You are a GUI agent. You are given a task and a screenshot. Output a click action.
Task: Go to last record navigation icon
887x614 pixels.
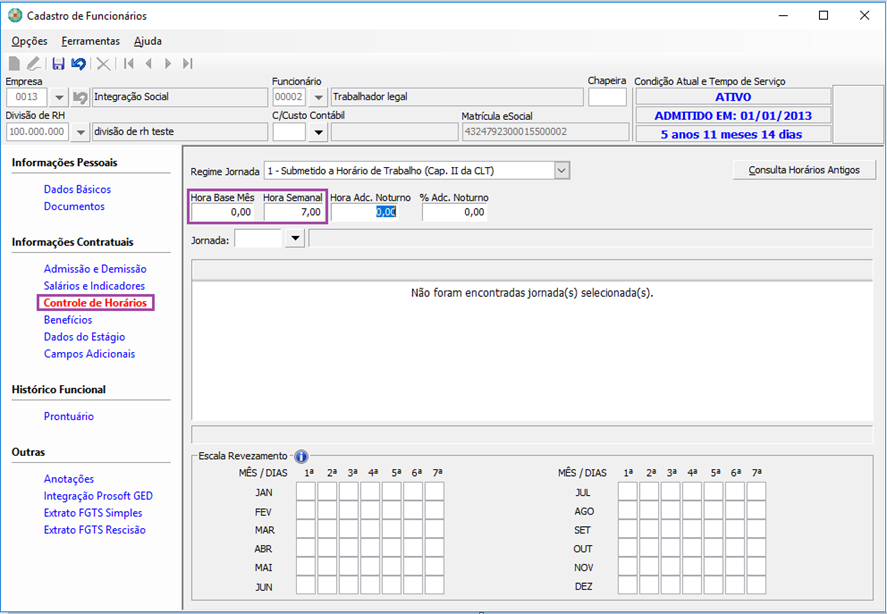pos(188,63)
